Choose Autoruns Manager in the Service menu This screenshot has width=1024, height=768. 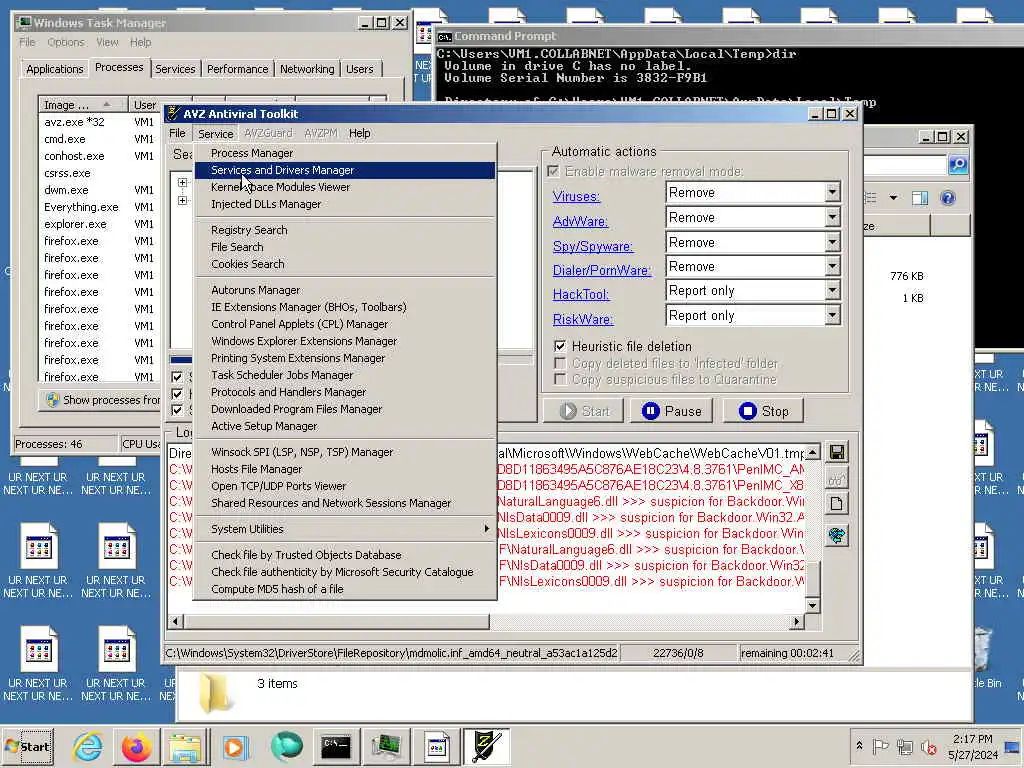pos(345,290)
